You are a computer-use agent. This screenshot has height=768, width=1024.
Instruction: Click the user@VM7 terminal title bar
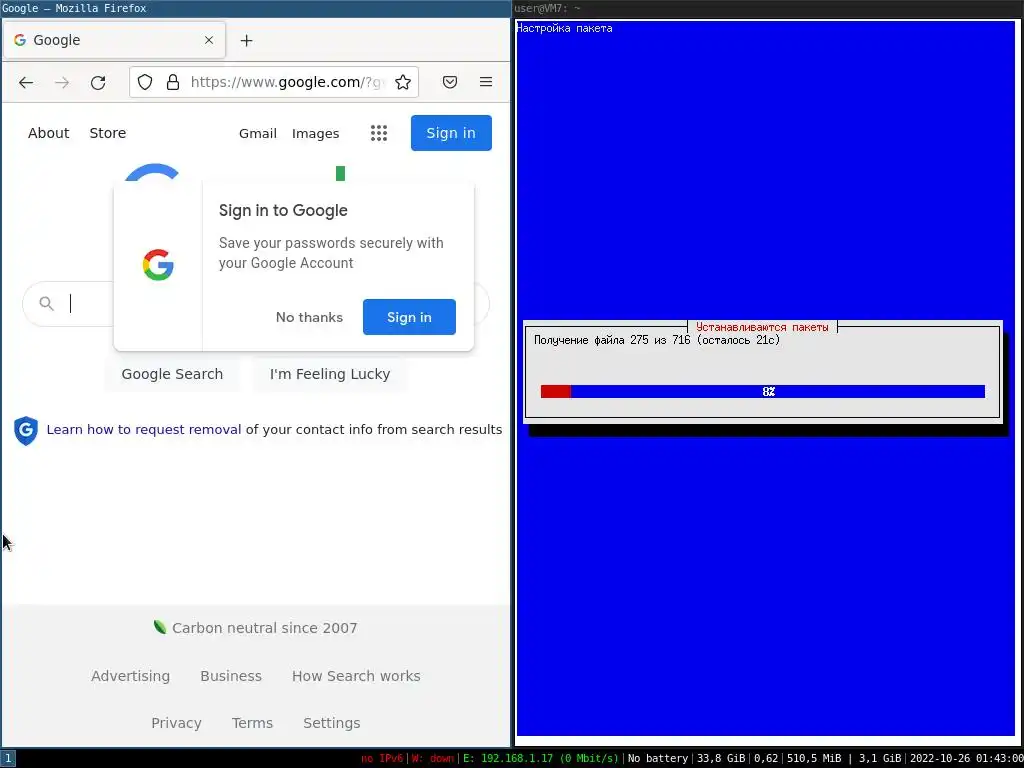pyautogui.click(x=768, y=8)
